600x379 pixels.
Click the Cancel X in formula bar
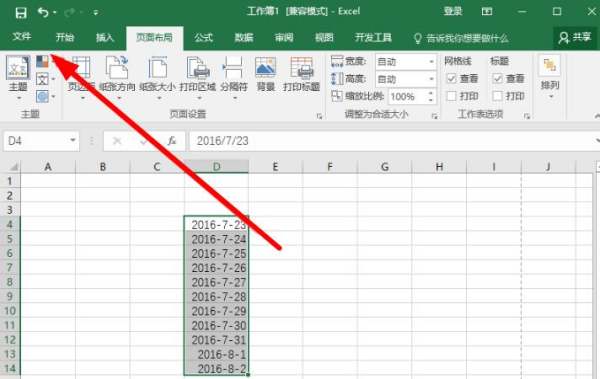(x=117, y=141)
